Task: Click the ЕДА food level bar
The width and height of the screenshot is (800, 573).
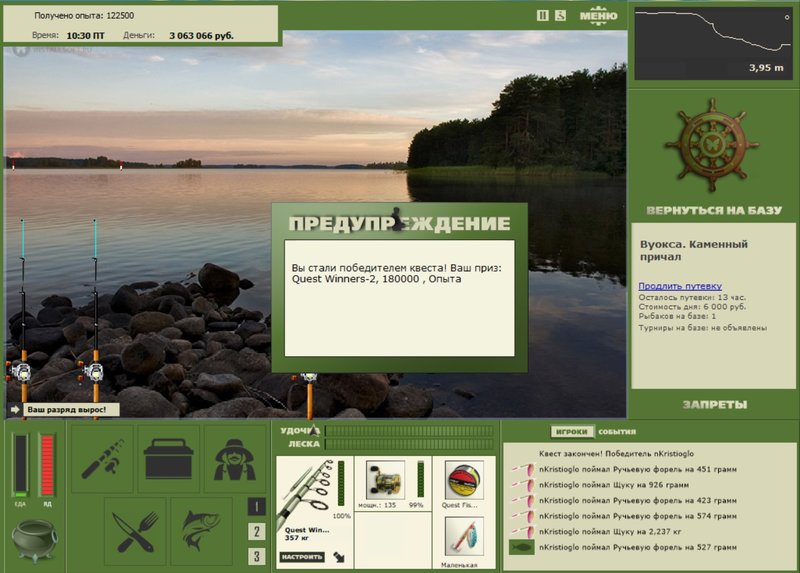Action: [x=21, y=465]
